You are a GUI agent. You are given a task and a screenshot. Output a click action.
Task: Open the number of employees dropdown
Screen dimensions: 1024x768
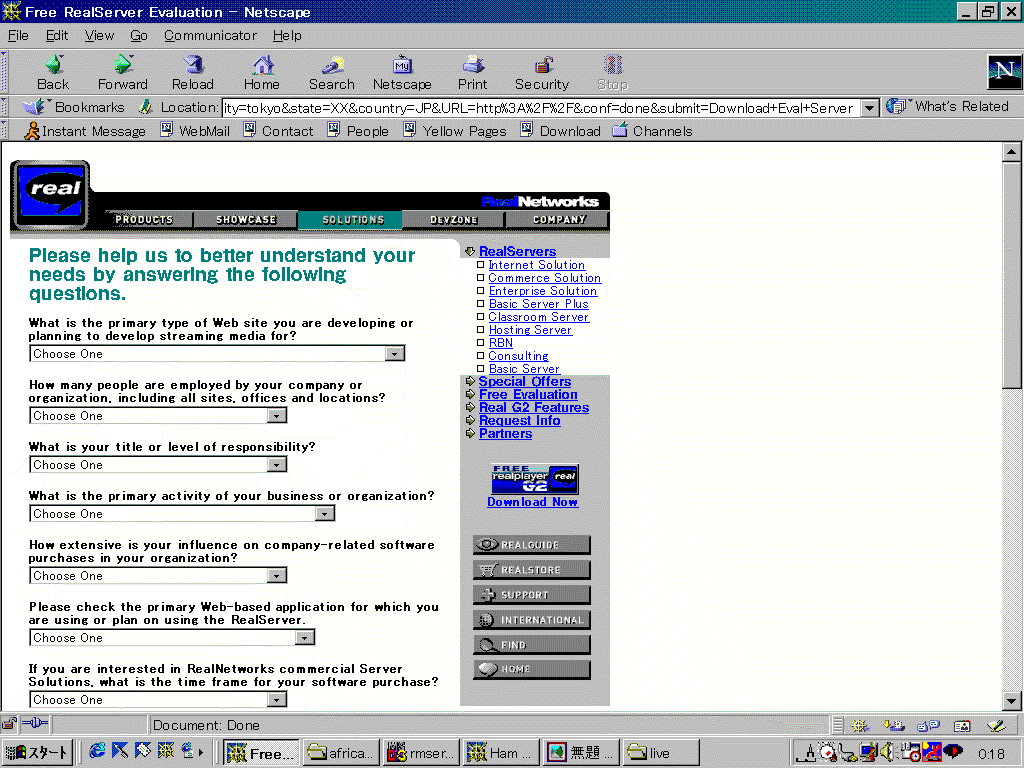pos(158,415)
